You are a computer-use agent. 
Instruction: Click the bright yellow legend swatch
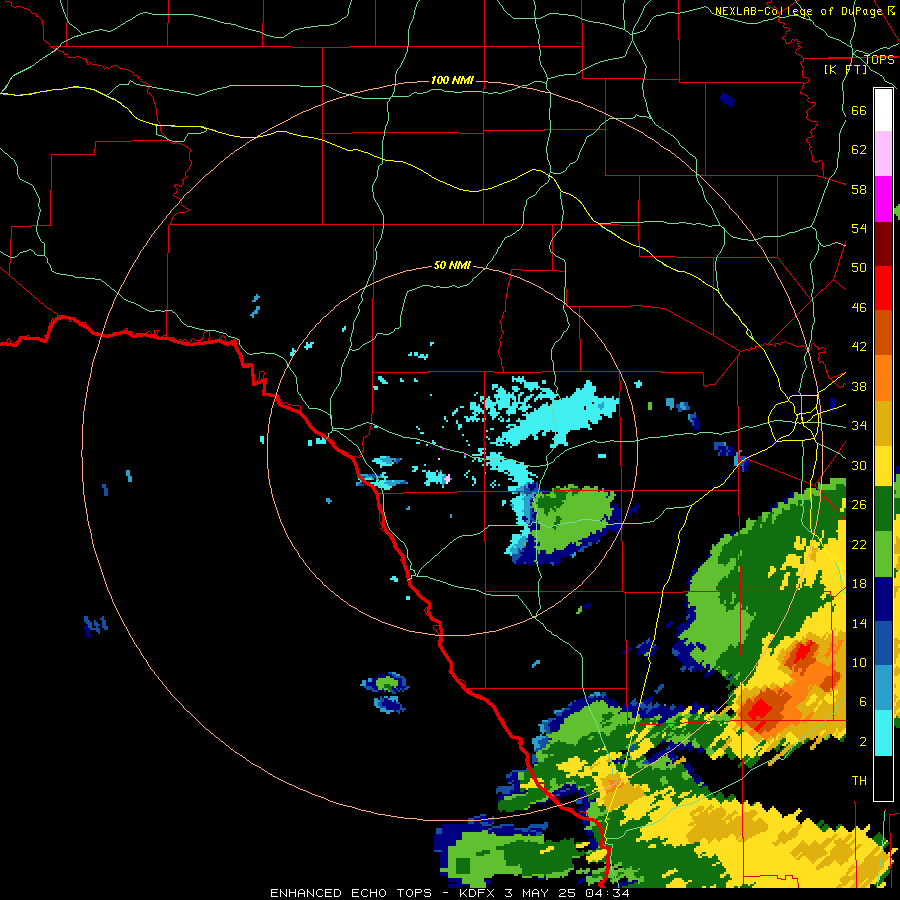coord(883,465)
